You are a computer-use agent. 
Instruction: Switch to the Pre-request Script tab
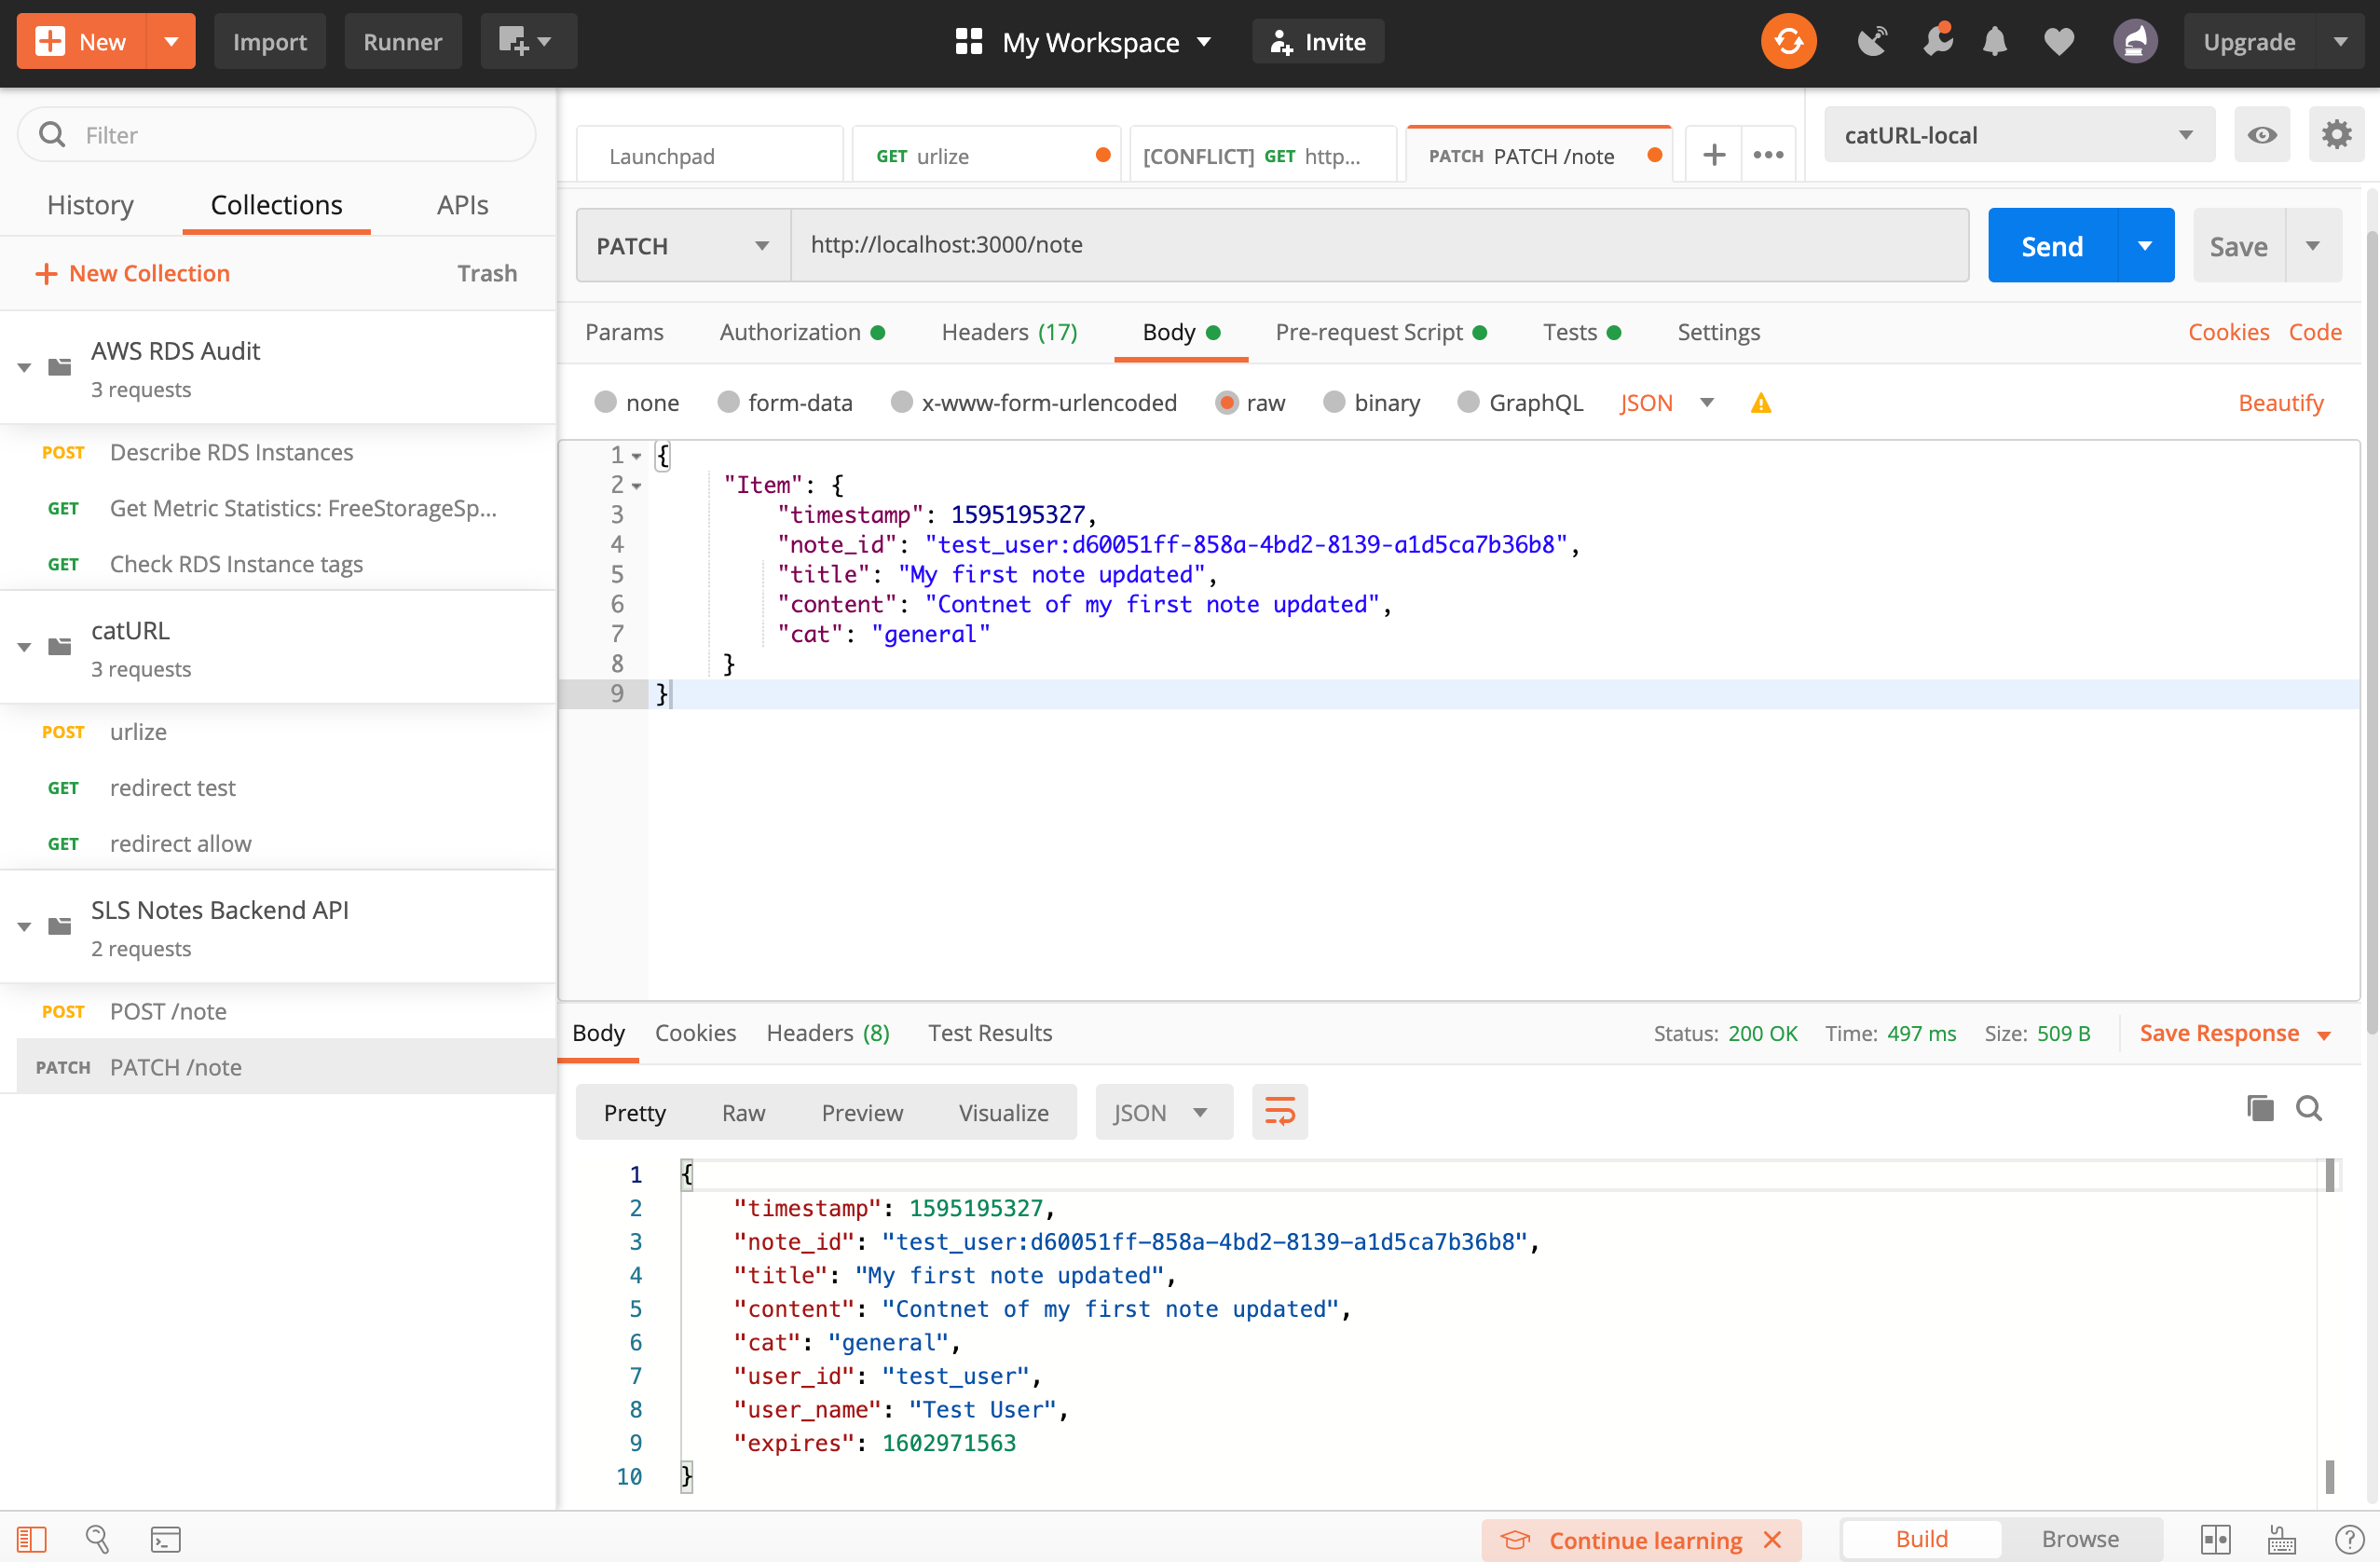[1368, 332]
